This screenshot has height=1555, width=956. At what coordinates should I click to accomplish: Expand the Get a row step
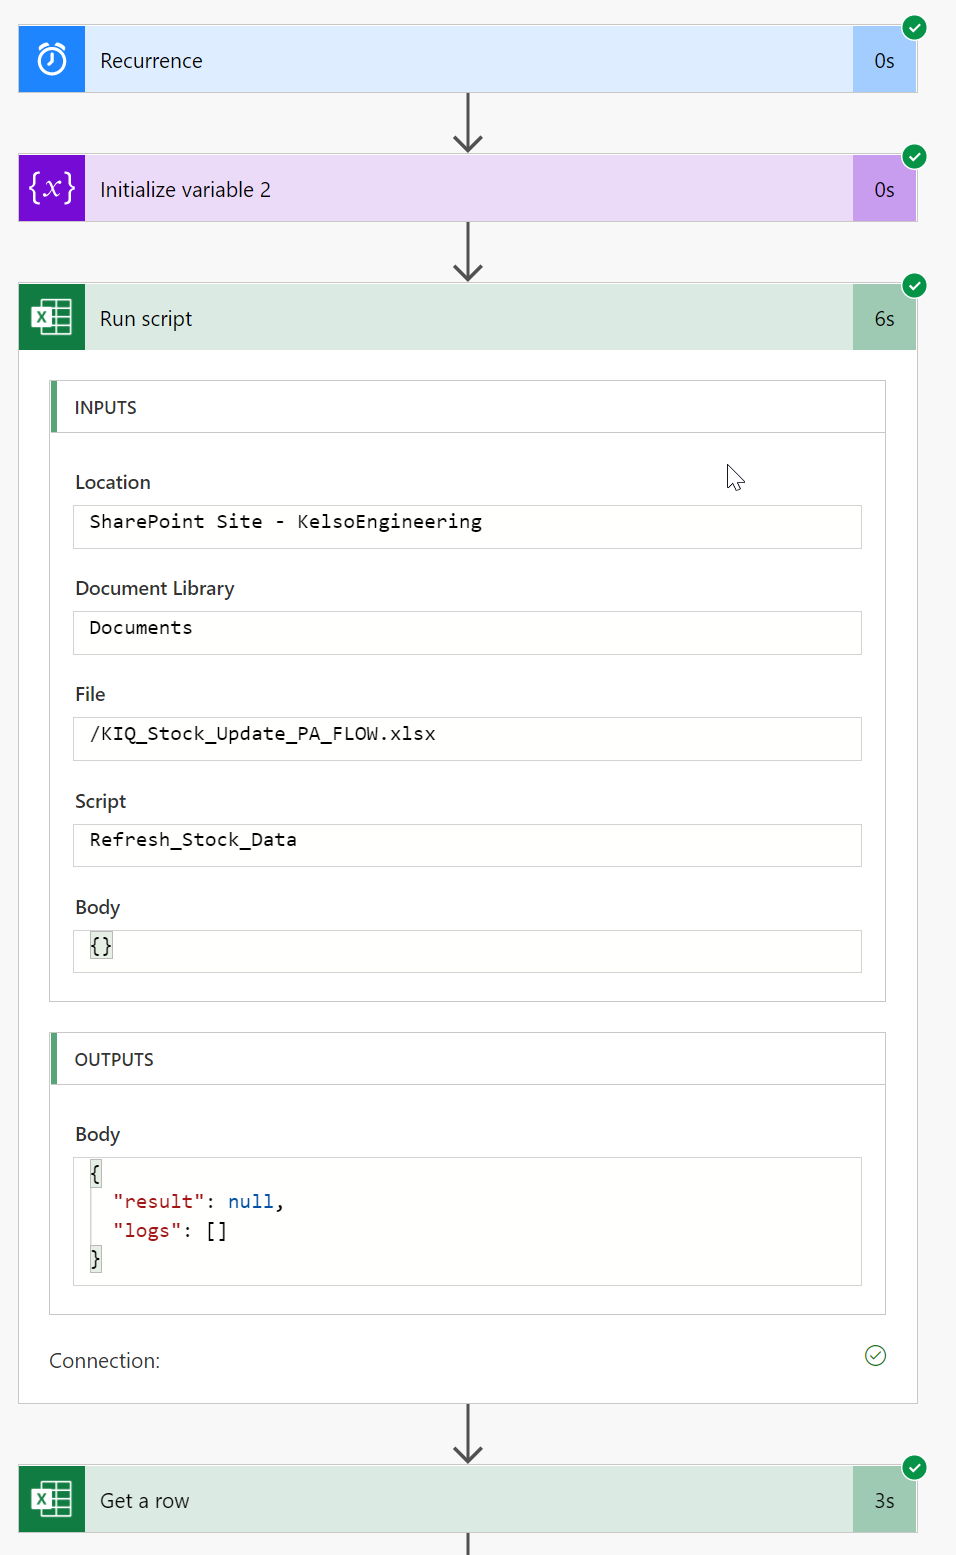point(468,1499)
